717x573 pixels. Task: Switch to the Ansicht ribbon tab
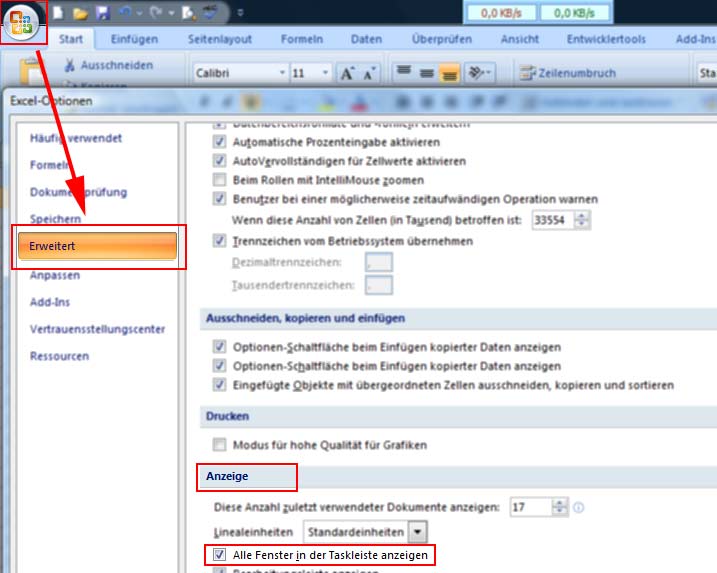pyautogui.click(x=520, y=39)
